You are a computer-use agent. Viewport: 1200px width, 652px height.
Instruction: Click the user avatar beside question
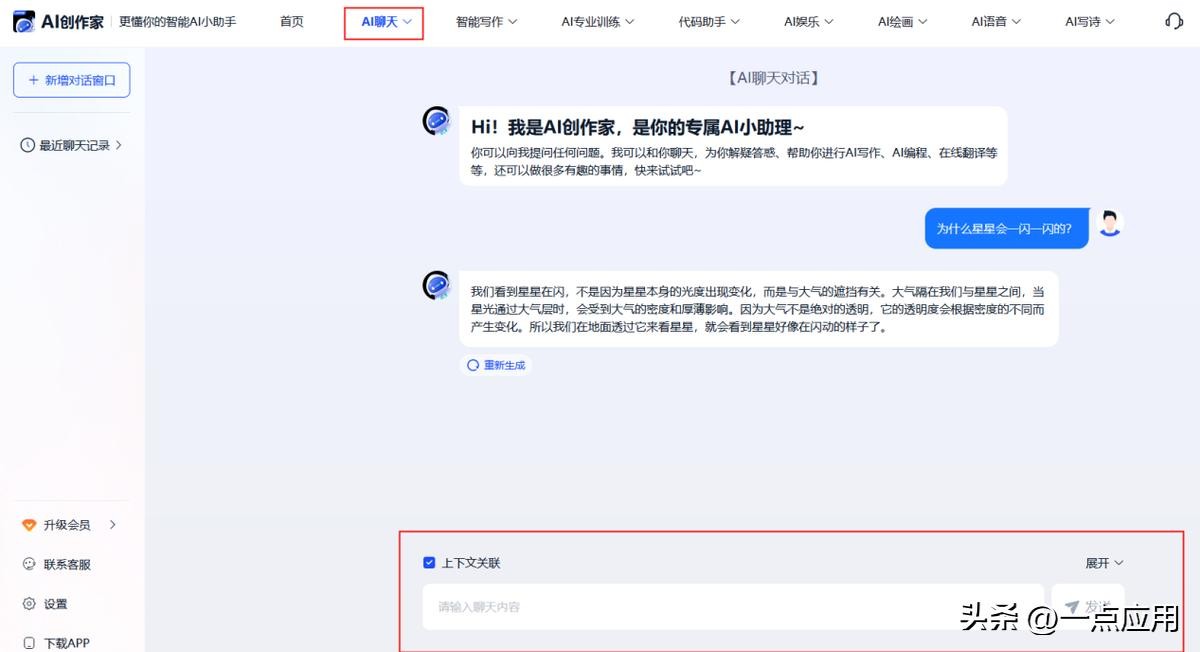[x=1109, y=224]
